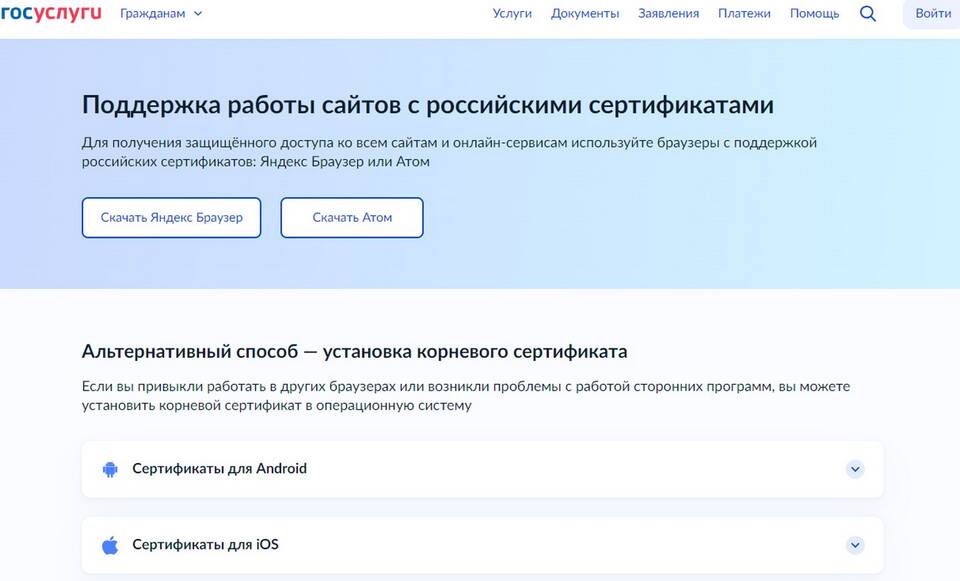The image size is (960, 581).
Task: Open the search magnifier icon
Action: coord(868,13)
